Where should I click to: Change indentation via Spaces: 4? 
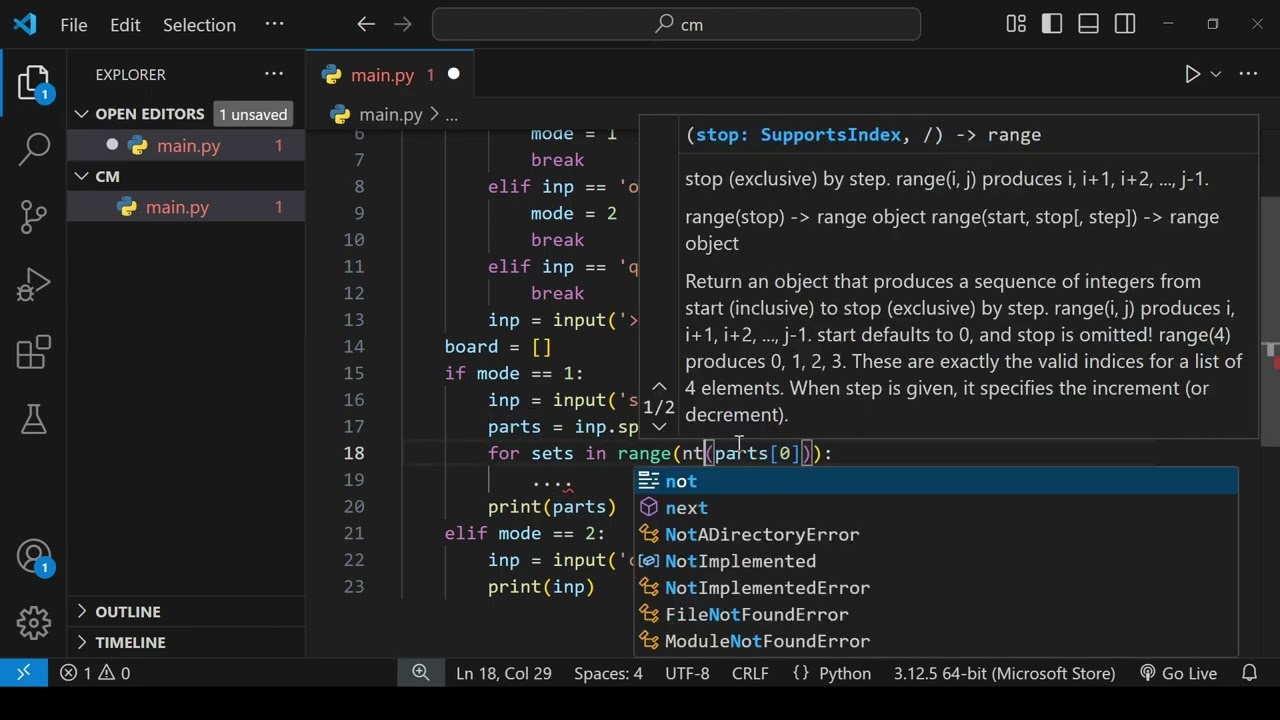608,673
